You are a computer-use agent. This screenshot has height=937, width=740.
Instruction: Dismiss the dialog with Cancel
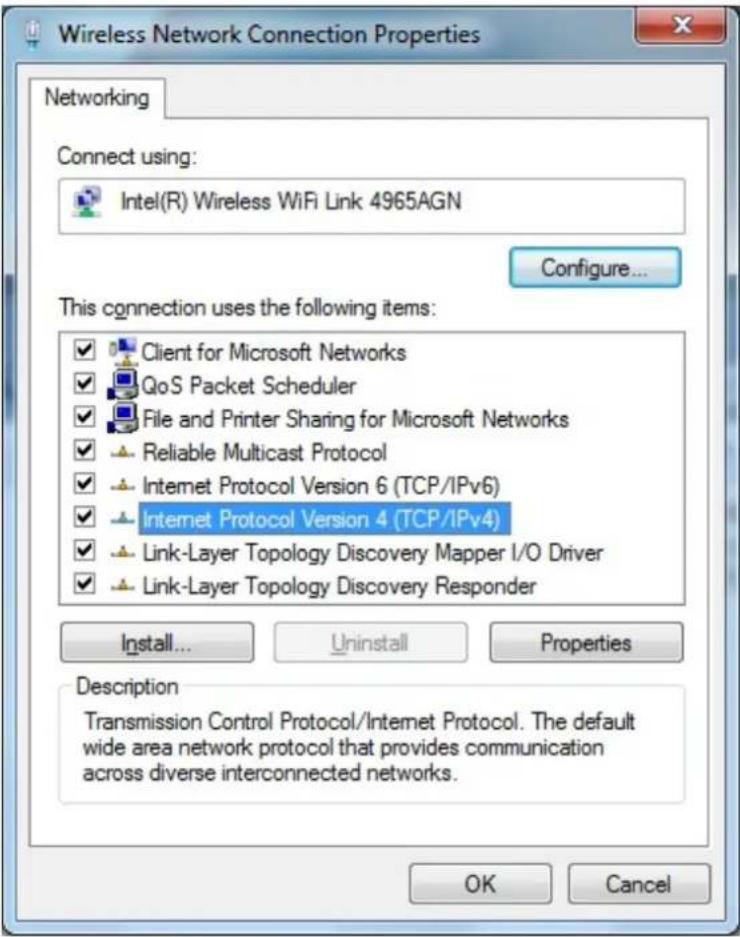(638, 884)
